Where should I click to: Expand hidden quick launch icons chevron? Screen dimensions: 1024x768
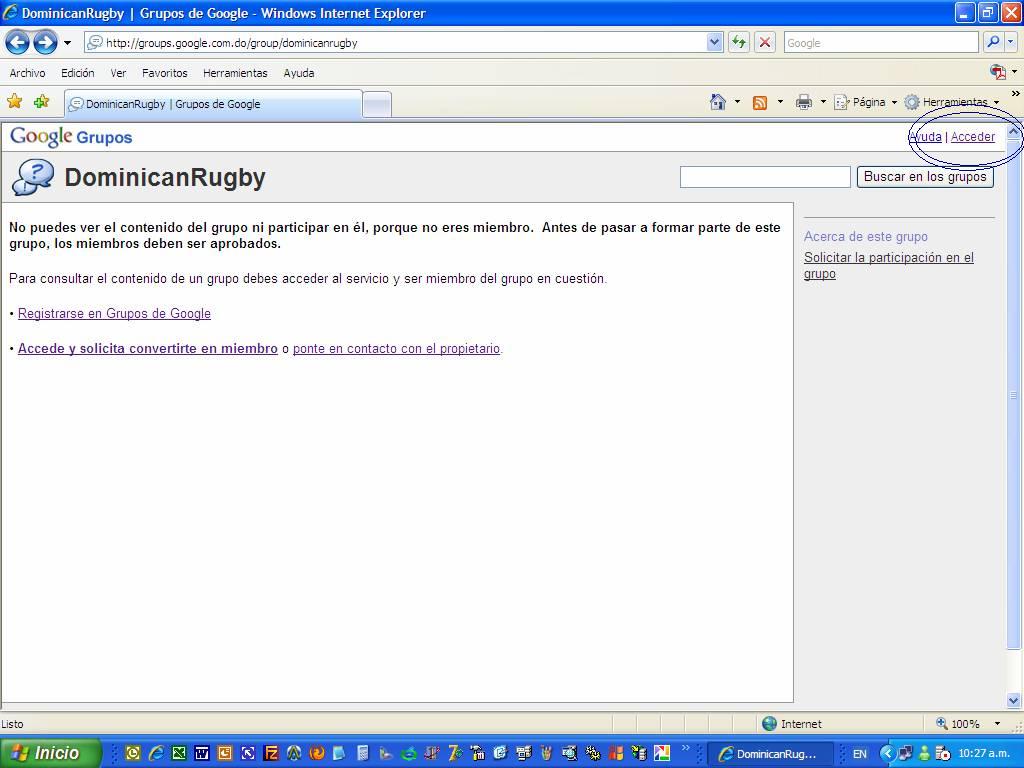(686, 748)
